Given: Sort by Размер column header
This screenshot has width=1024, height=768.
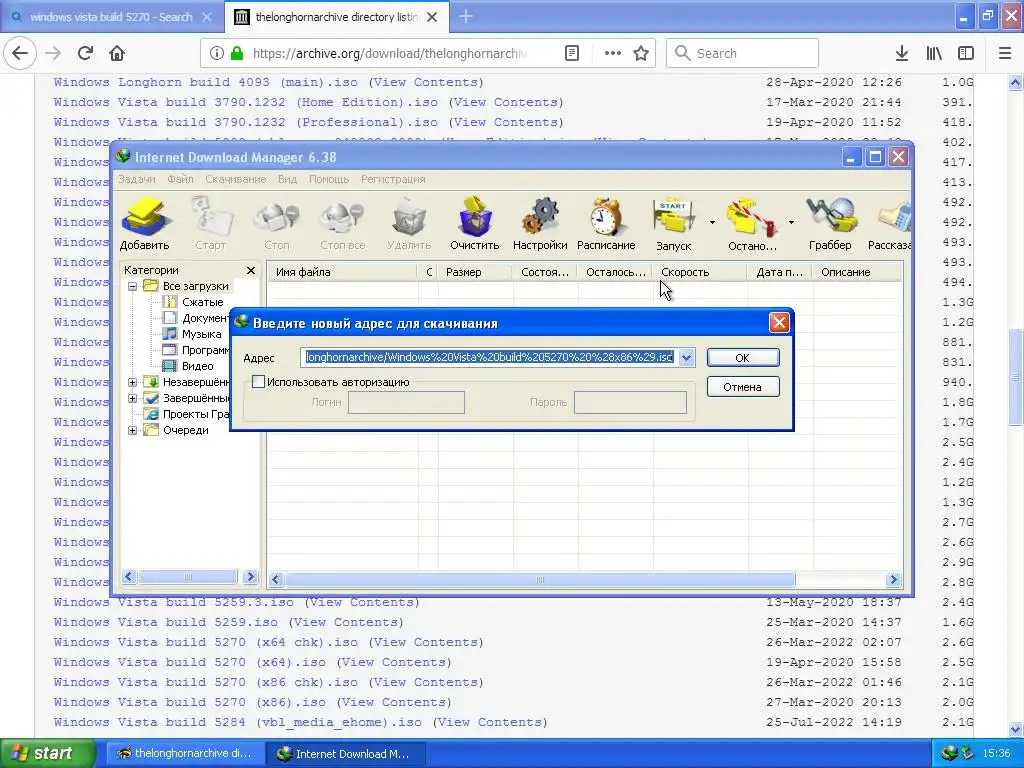Looking at the screenshot, I should (475, 272).
